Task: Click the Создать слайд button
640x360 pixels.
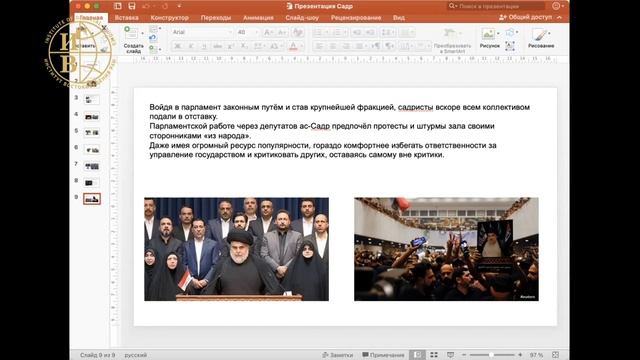Action: 133,40
